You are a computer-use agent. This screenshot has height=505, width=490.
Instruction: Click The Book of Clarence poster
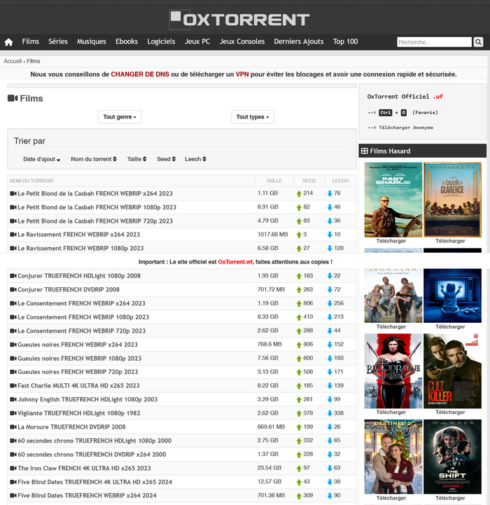(x=452, y=199)
